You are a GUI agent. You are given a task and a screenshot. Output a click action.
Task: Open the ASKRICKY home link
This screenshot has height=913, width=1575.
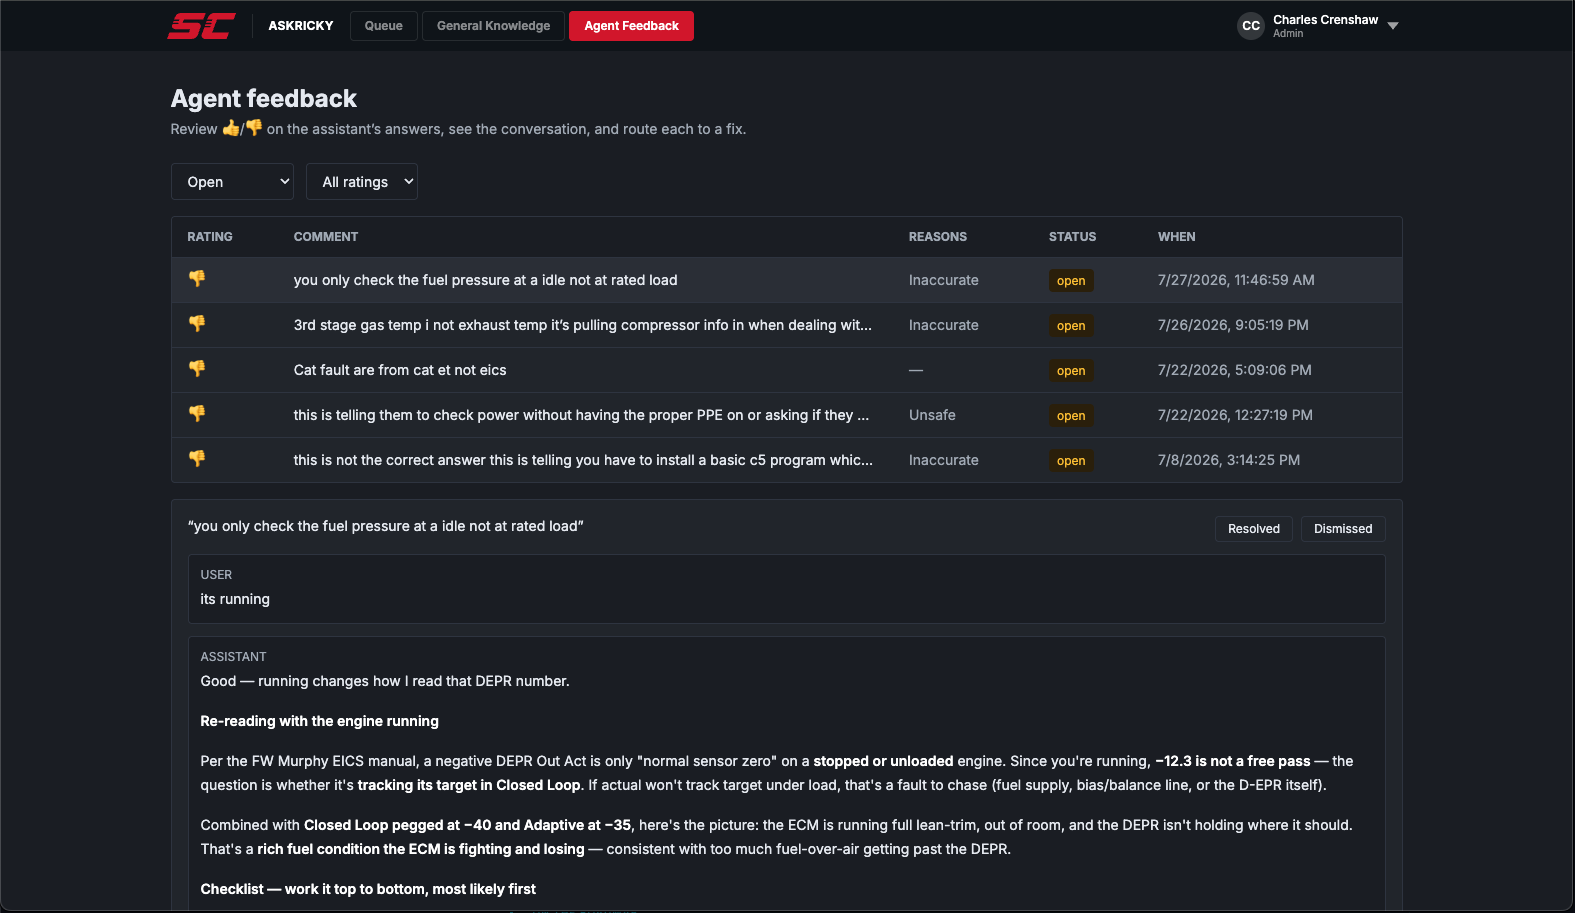[x=301, y=26]
